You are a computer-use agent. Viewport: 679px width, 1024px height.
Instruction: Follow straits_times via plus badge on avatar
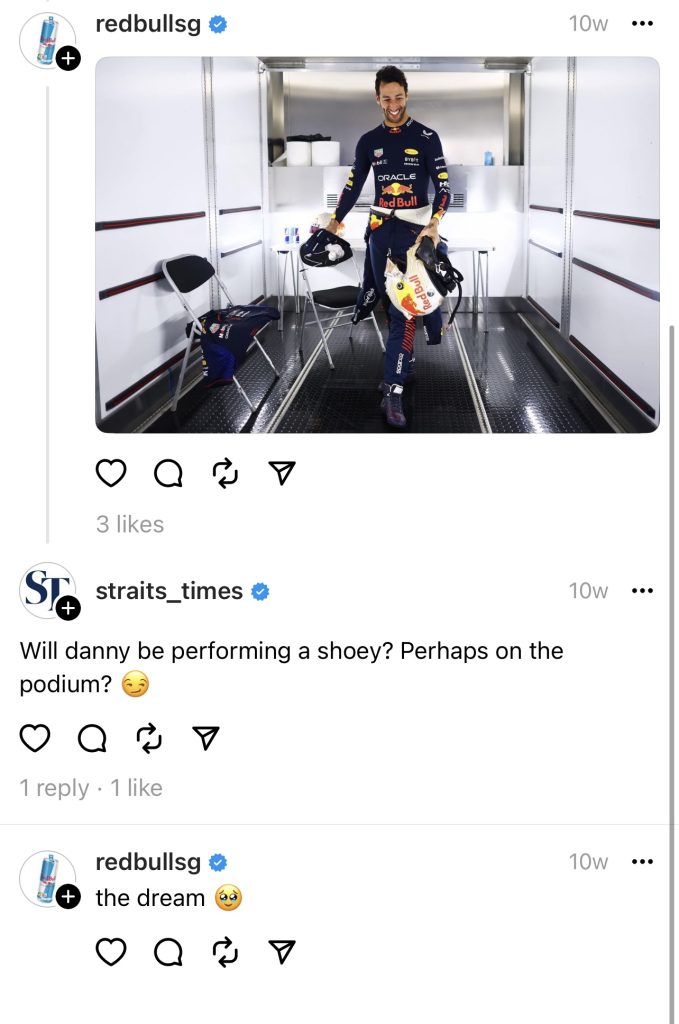(68, 609)
